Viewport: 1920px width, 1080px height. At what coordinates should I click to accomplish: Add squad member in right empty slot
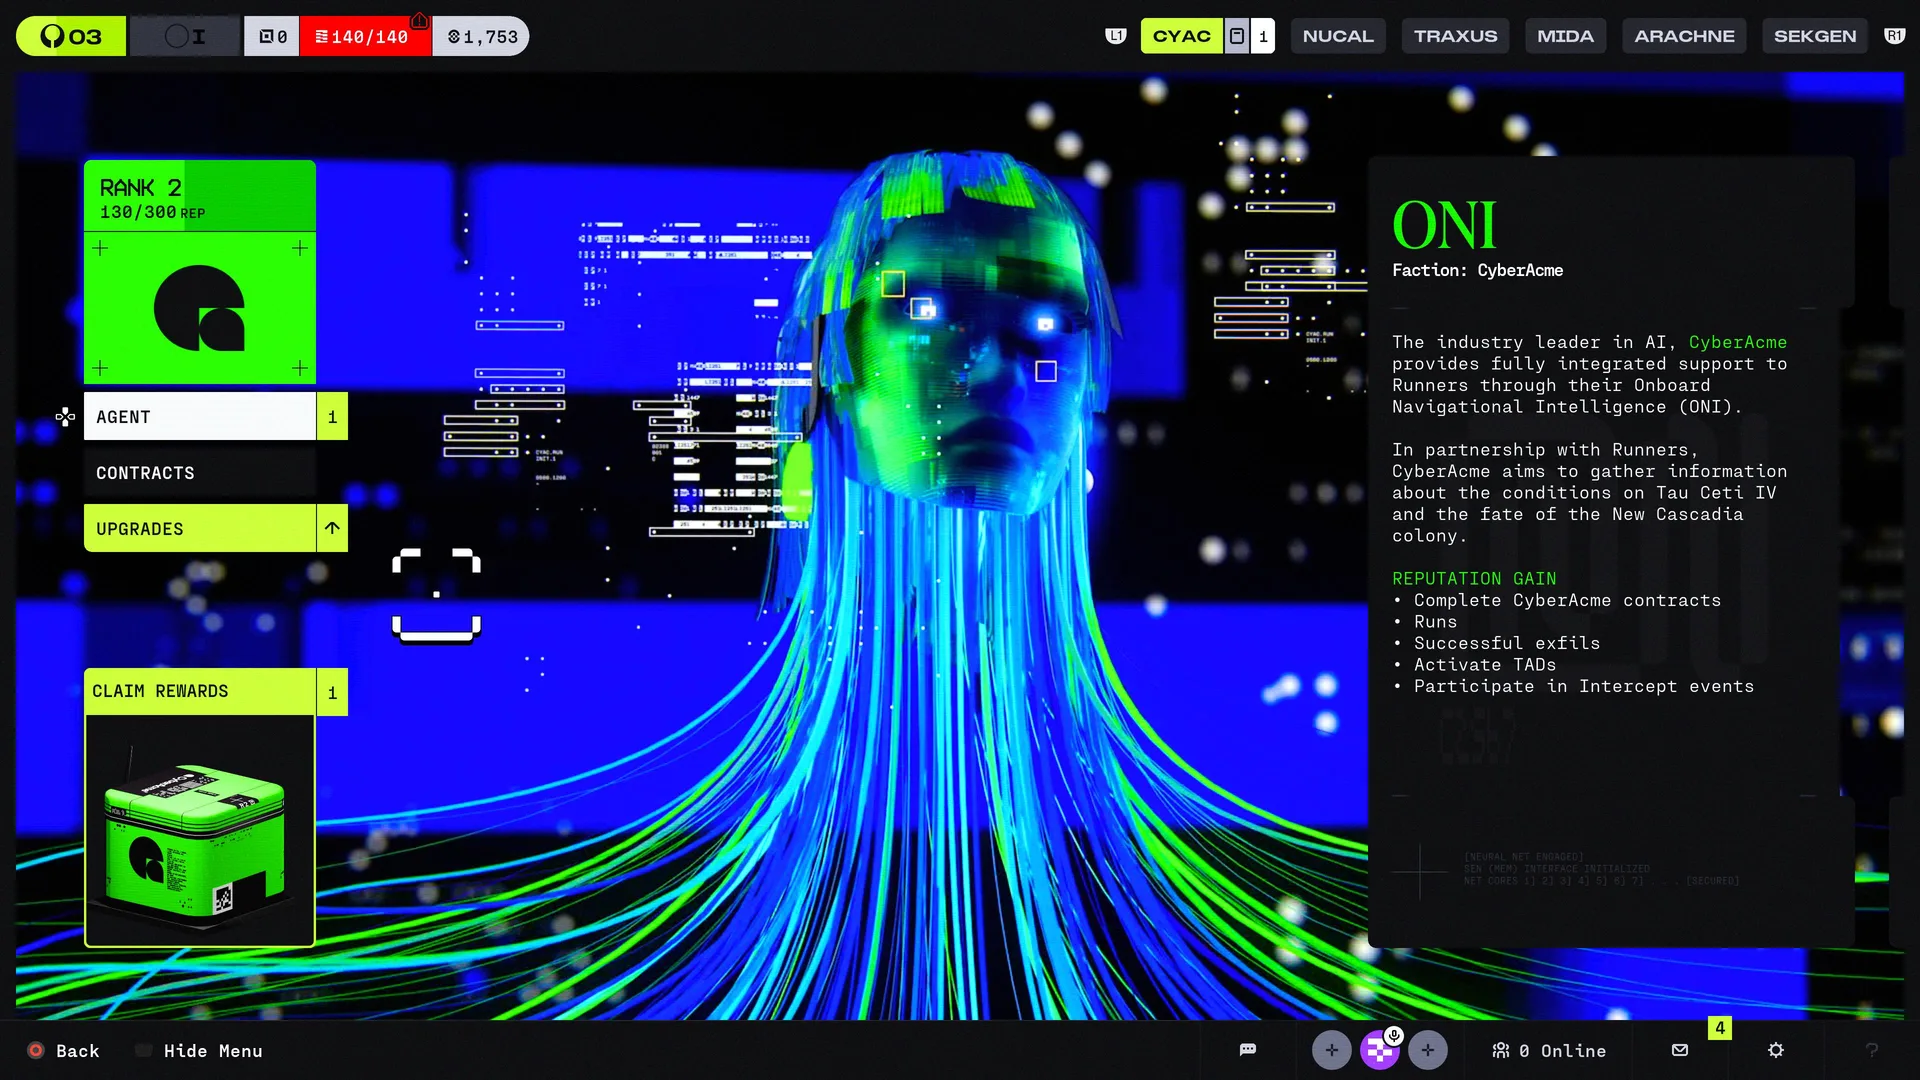pyautogui.click(x=1427, y=1050)
